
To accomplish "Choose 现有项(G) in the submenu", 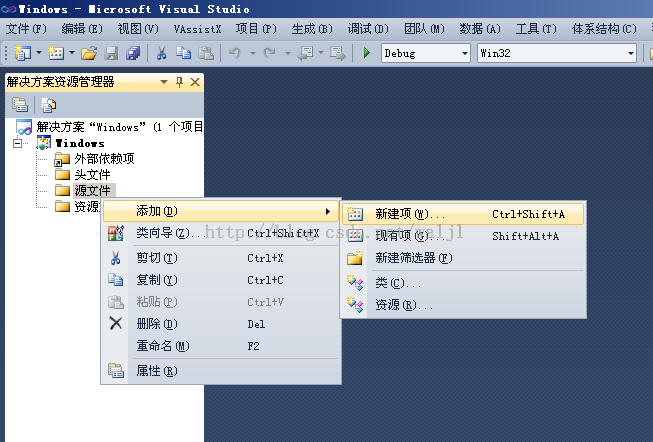I will 463,236.
